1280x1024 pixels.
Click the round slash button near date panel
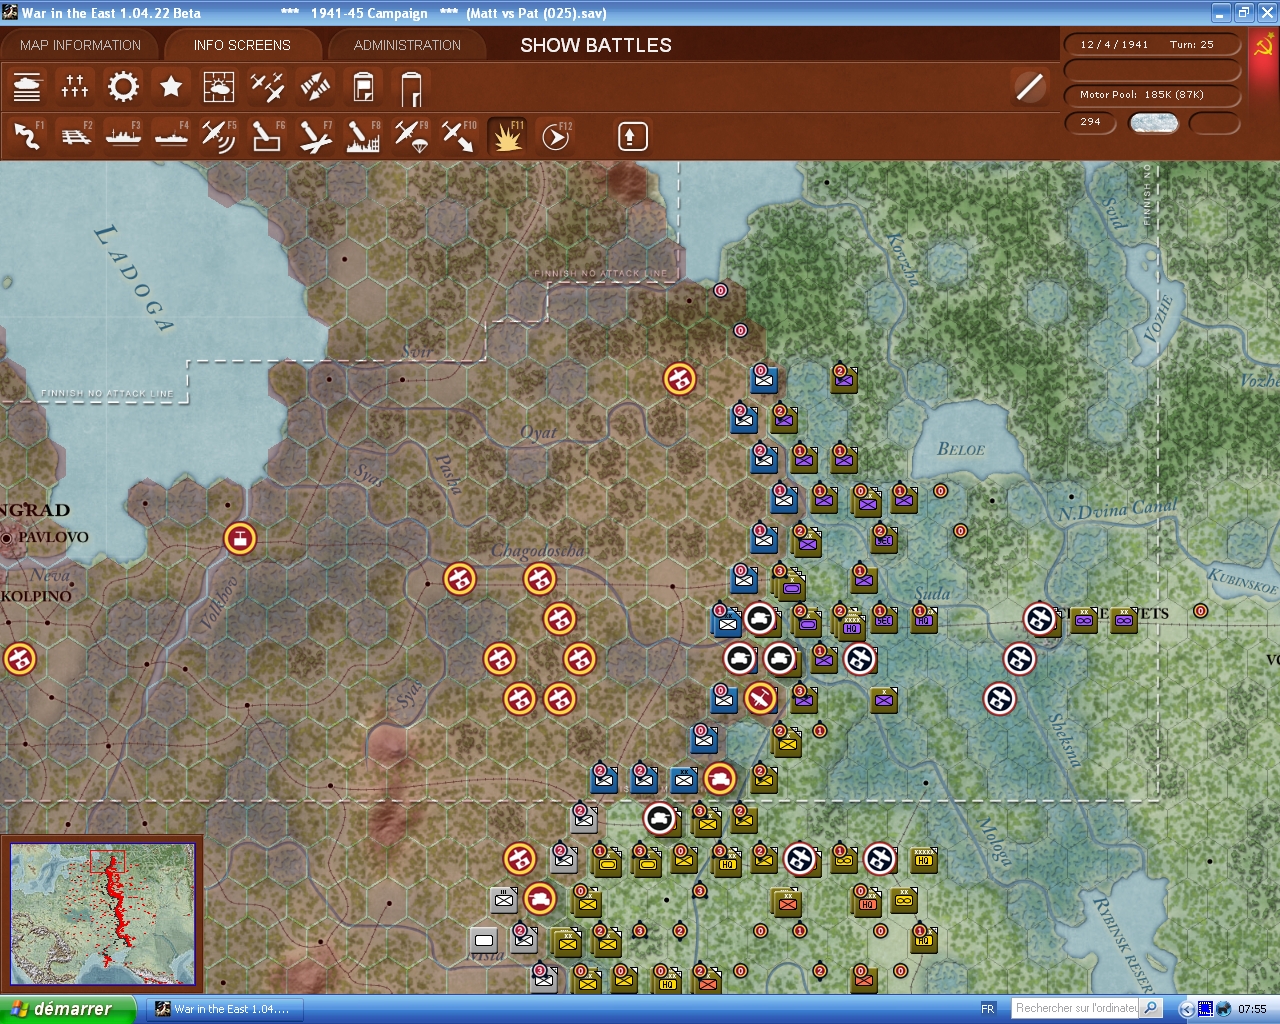tap(1029, 87)
